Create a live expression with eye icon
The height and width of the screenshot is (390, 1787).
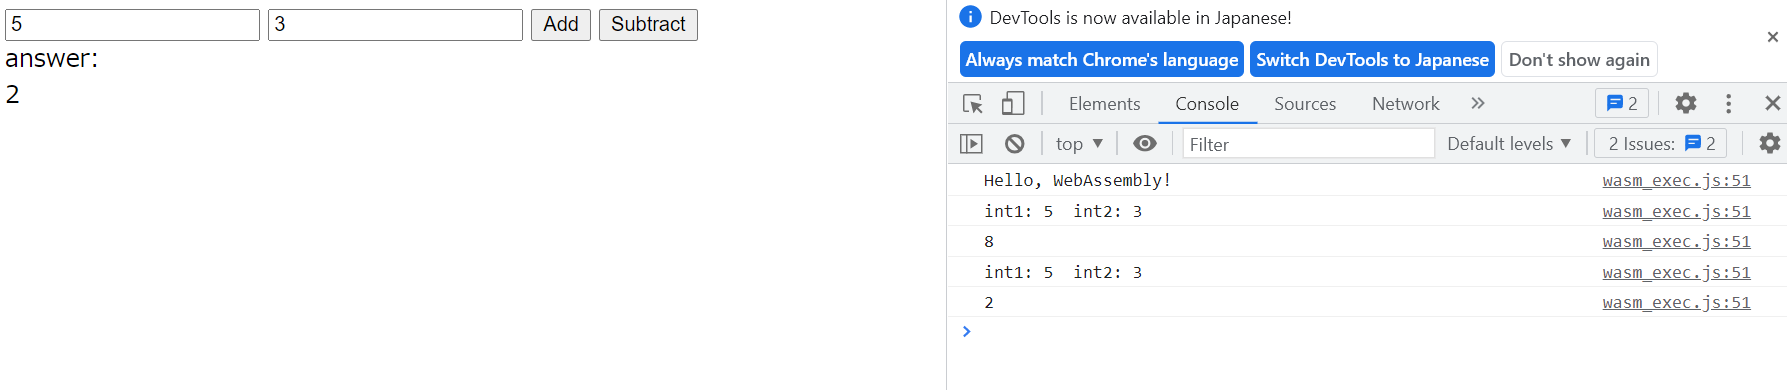point(1145,144)
